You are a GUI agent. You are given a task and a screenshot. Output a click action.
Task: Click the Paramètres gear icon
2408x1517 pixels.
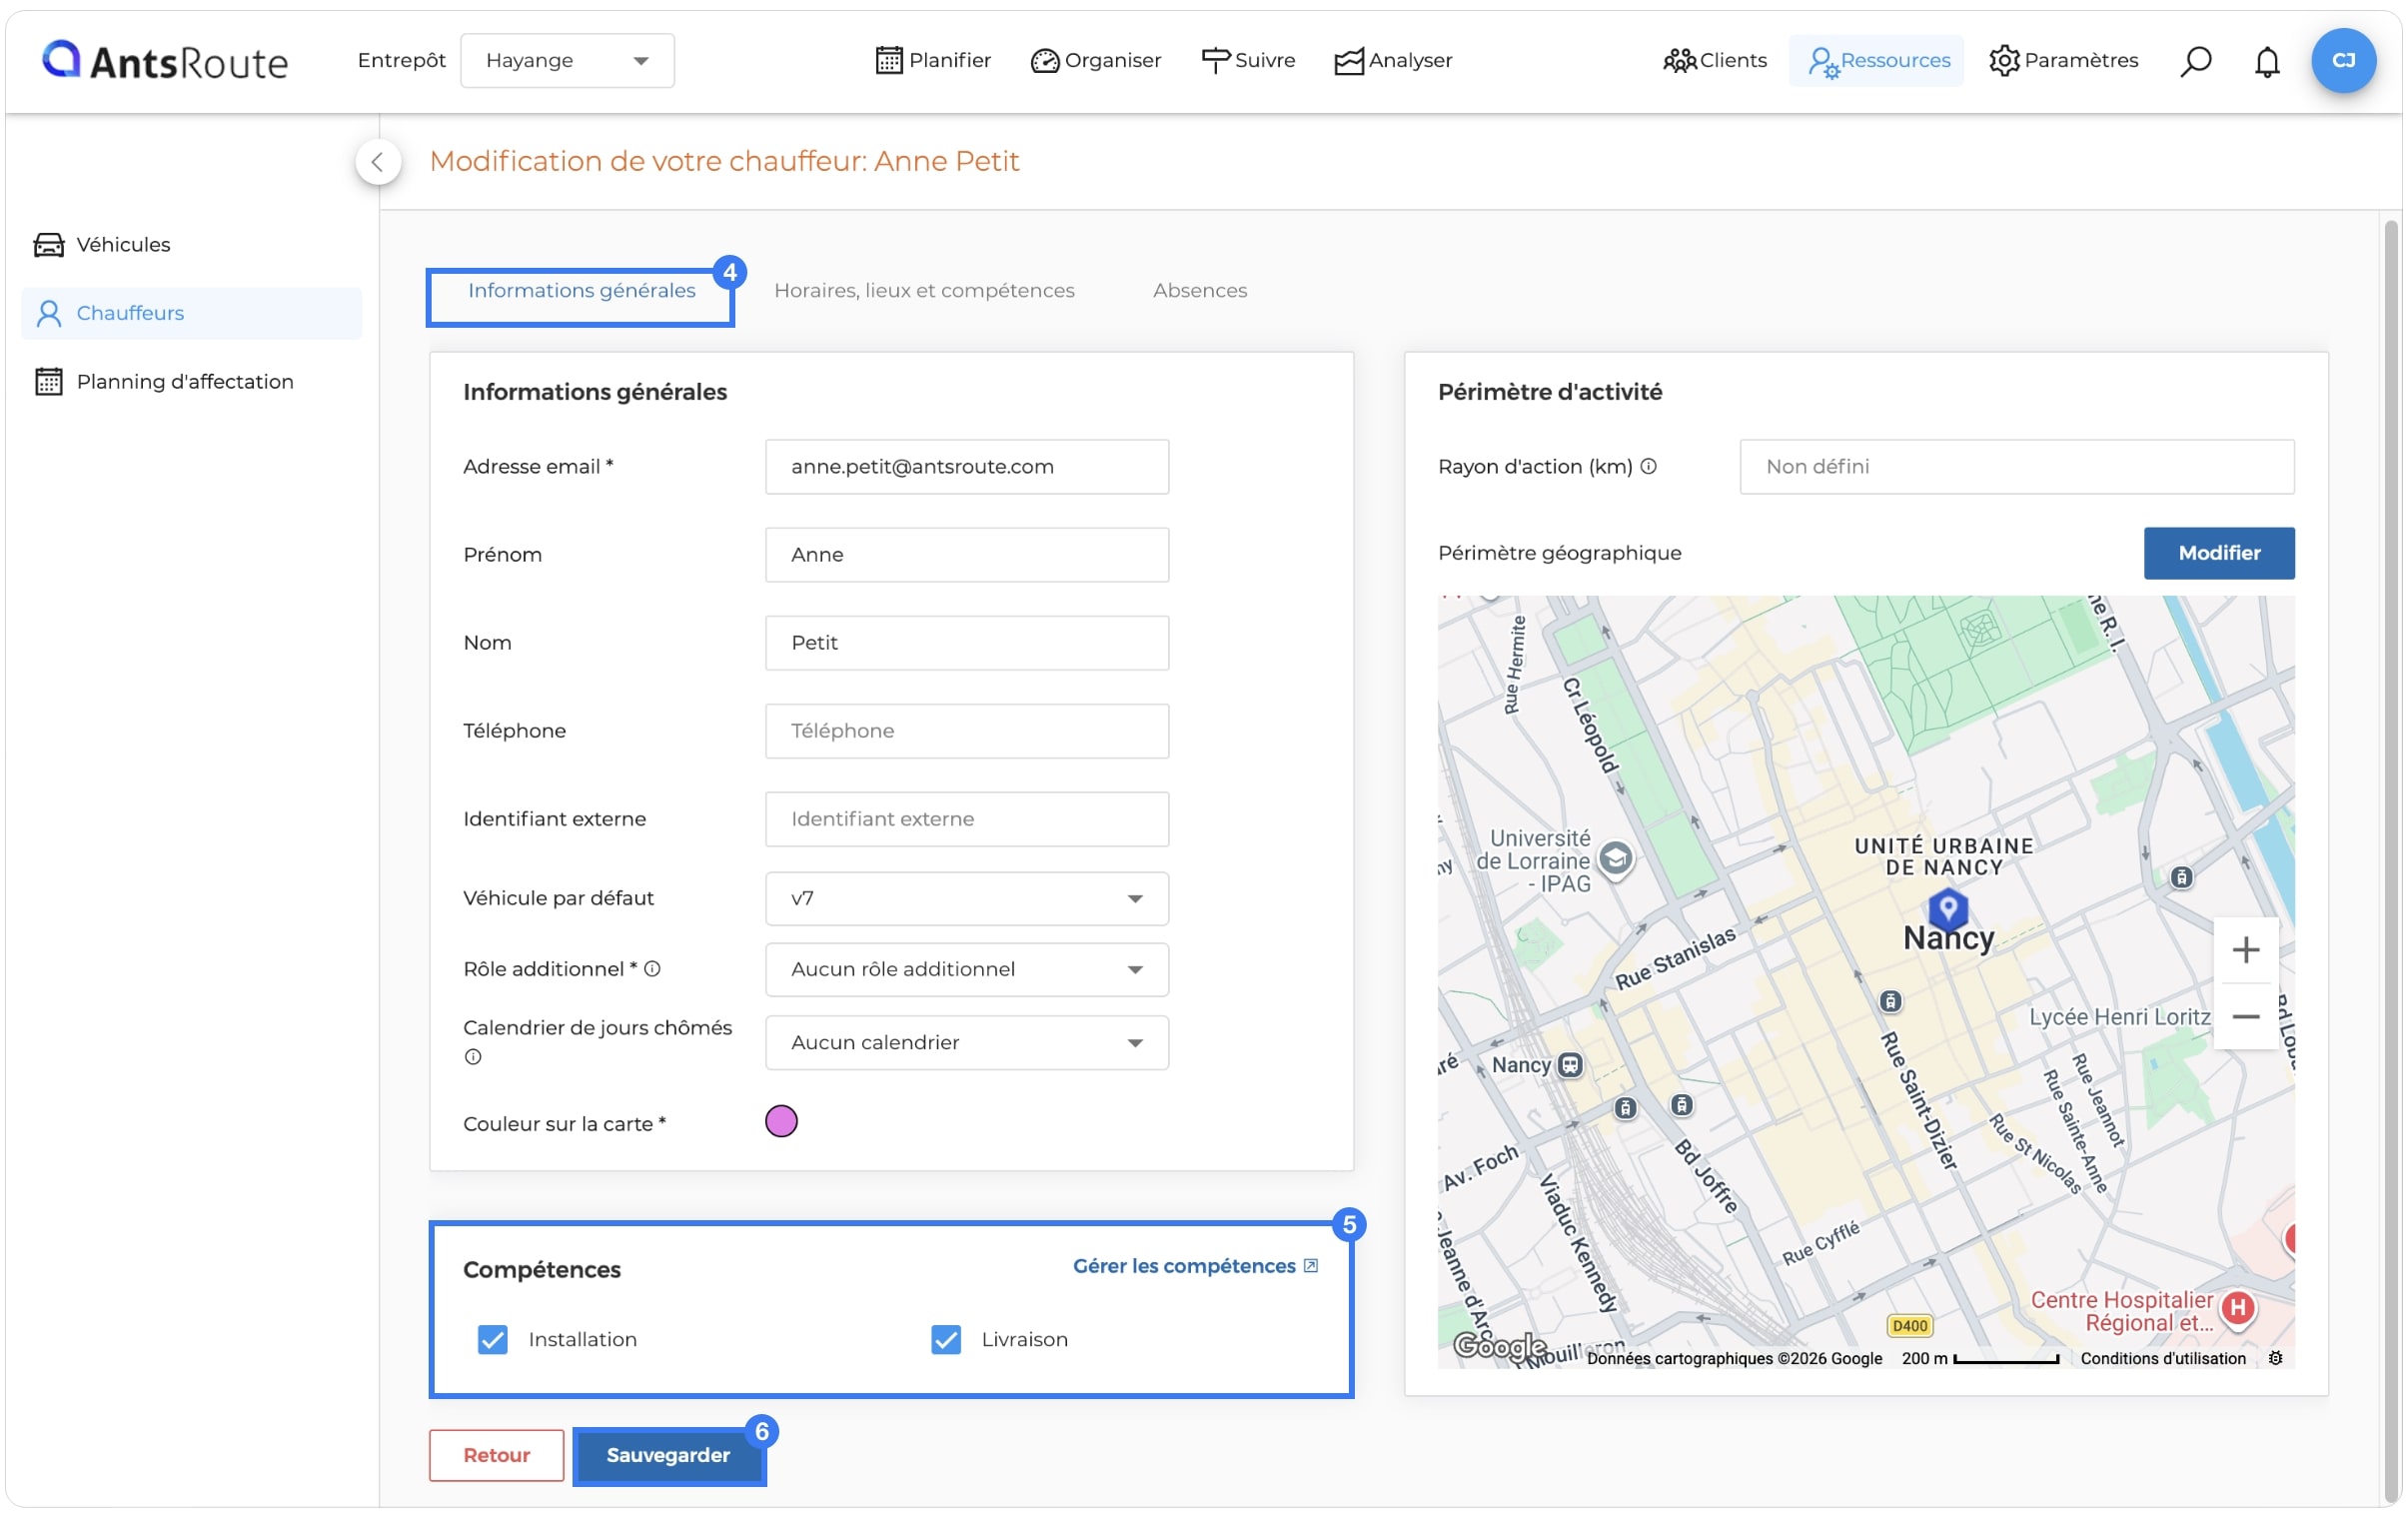point(2004,61)
